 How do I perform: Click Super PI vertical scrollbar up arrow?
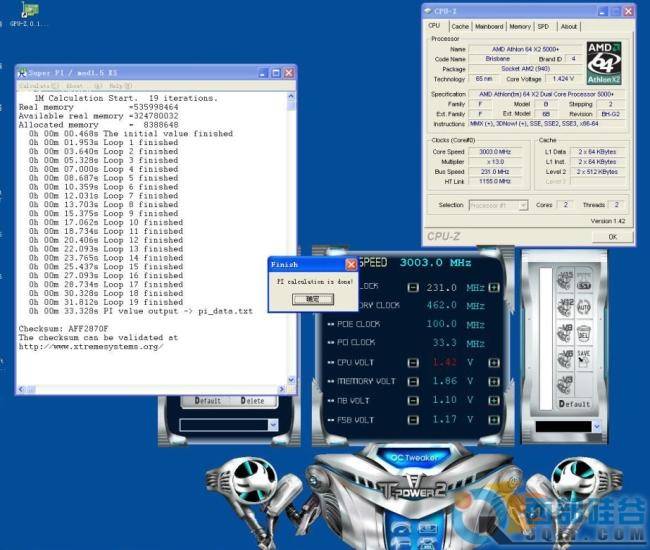point(291,97)
